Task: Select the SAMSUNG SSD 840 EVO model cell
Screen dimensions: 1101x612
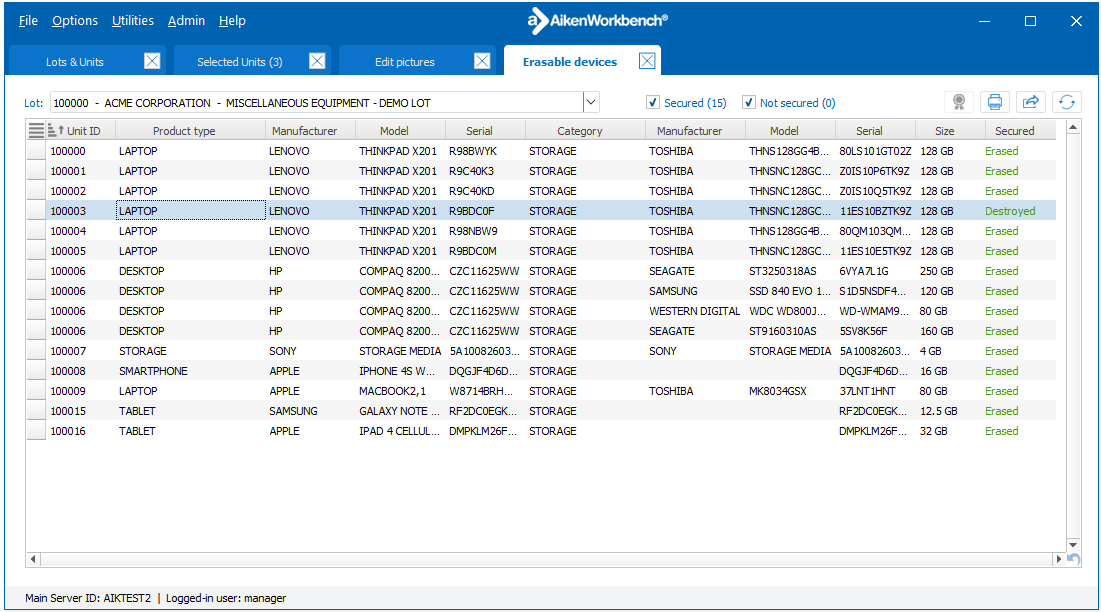Action: coord(789,291)
